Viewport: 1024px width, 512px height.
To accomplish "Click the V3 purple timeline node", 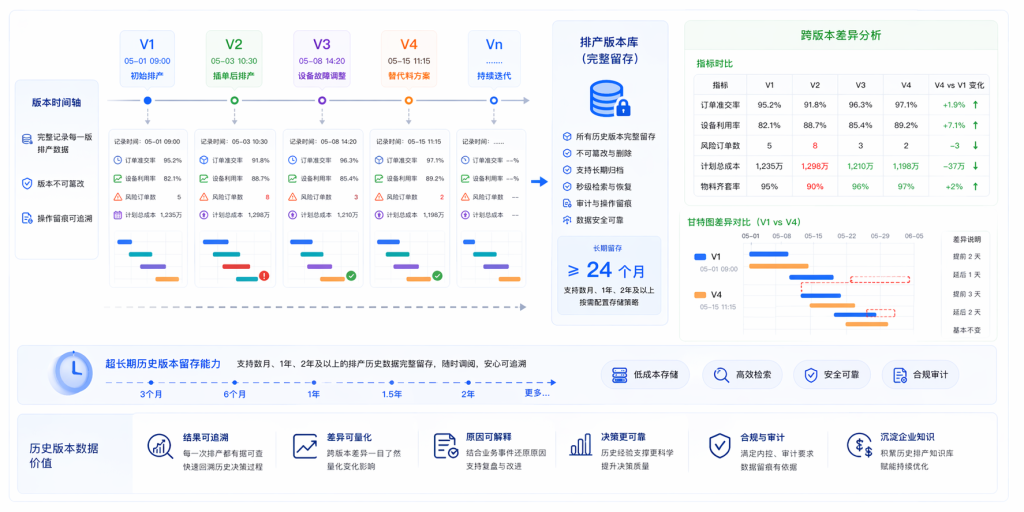I will [321, 101].
